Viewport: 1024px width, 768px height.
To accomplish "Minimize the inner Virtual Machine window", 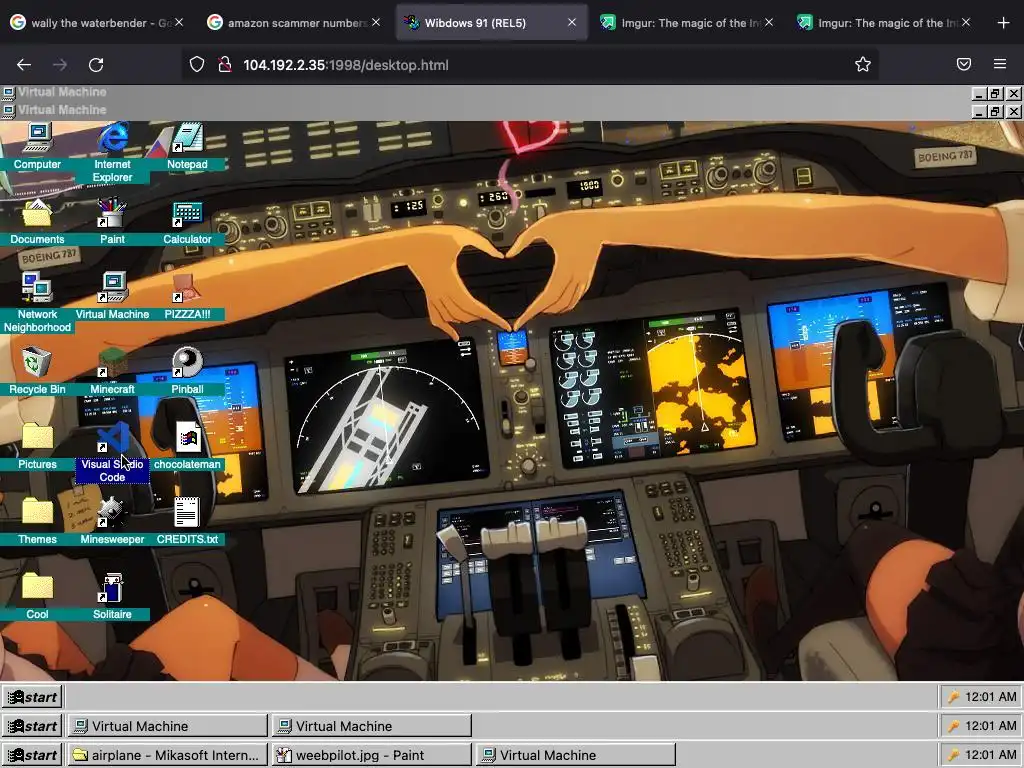I will [x=978, y=112].
